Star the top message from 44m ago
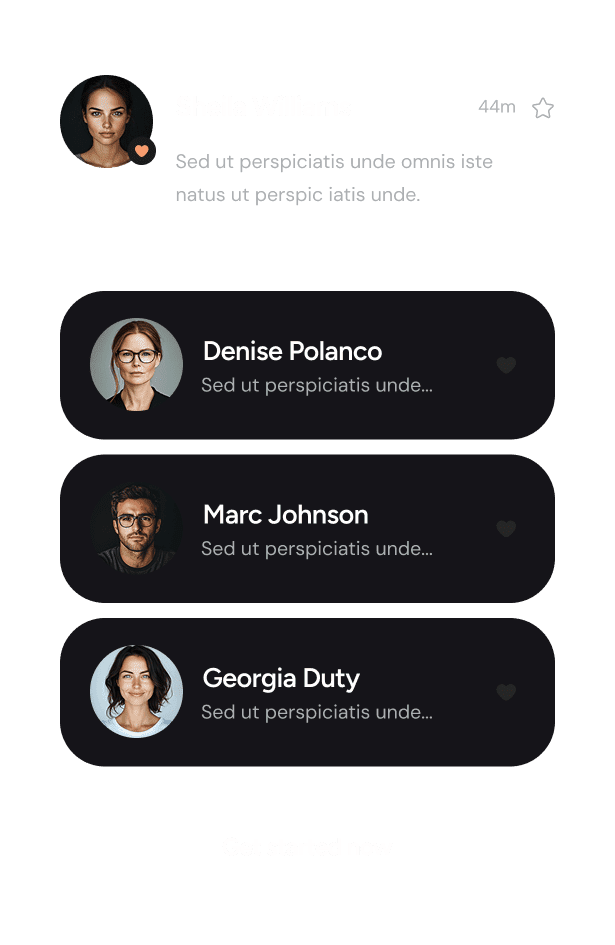 543,108
